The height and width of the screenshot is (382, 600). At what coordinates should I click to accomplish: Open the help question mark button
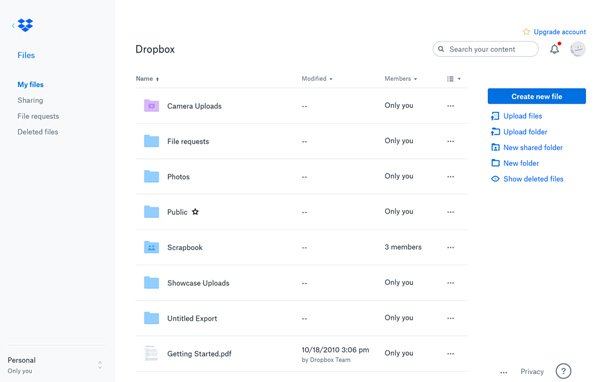(563, 371)
